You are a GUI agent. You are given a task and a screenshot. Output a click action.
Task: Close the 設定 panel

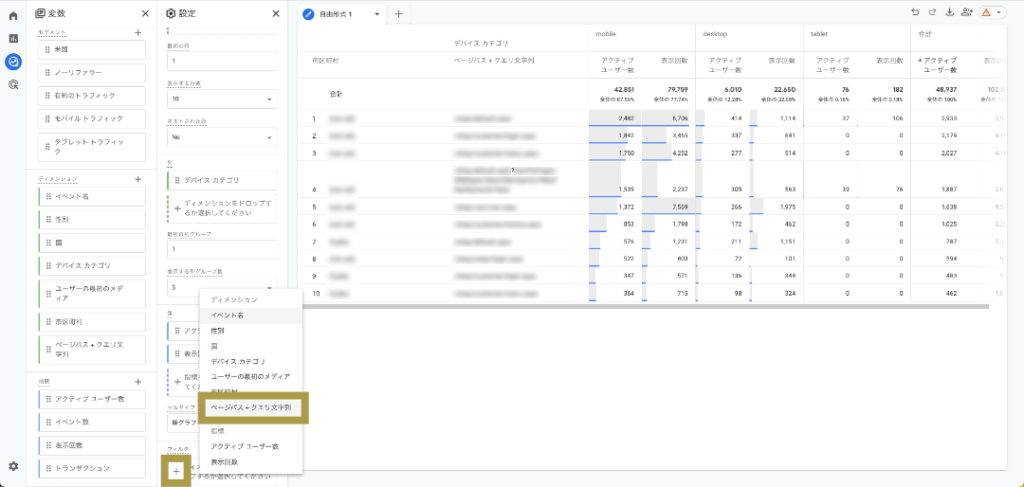coord(276,13)
